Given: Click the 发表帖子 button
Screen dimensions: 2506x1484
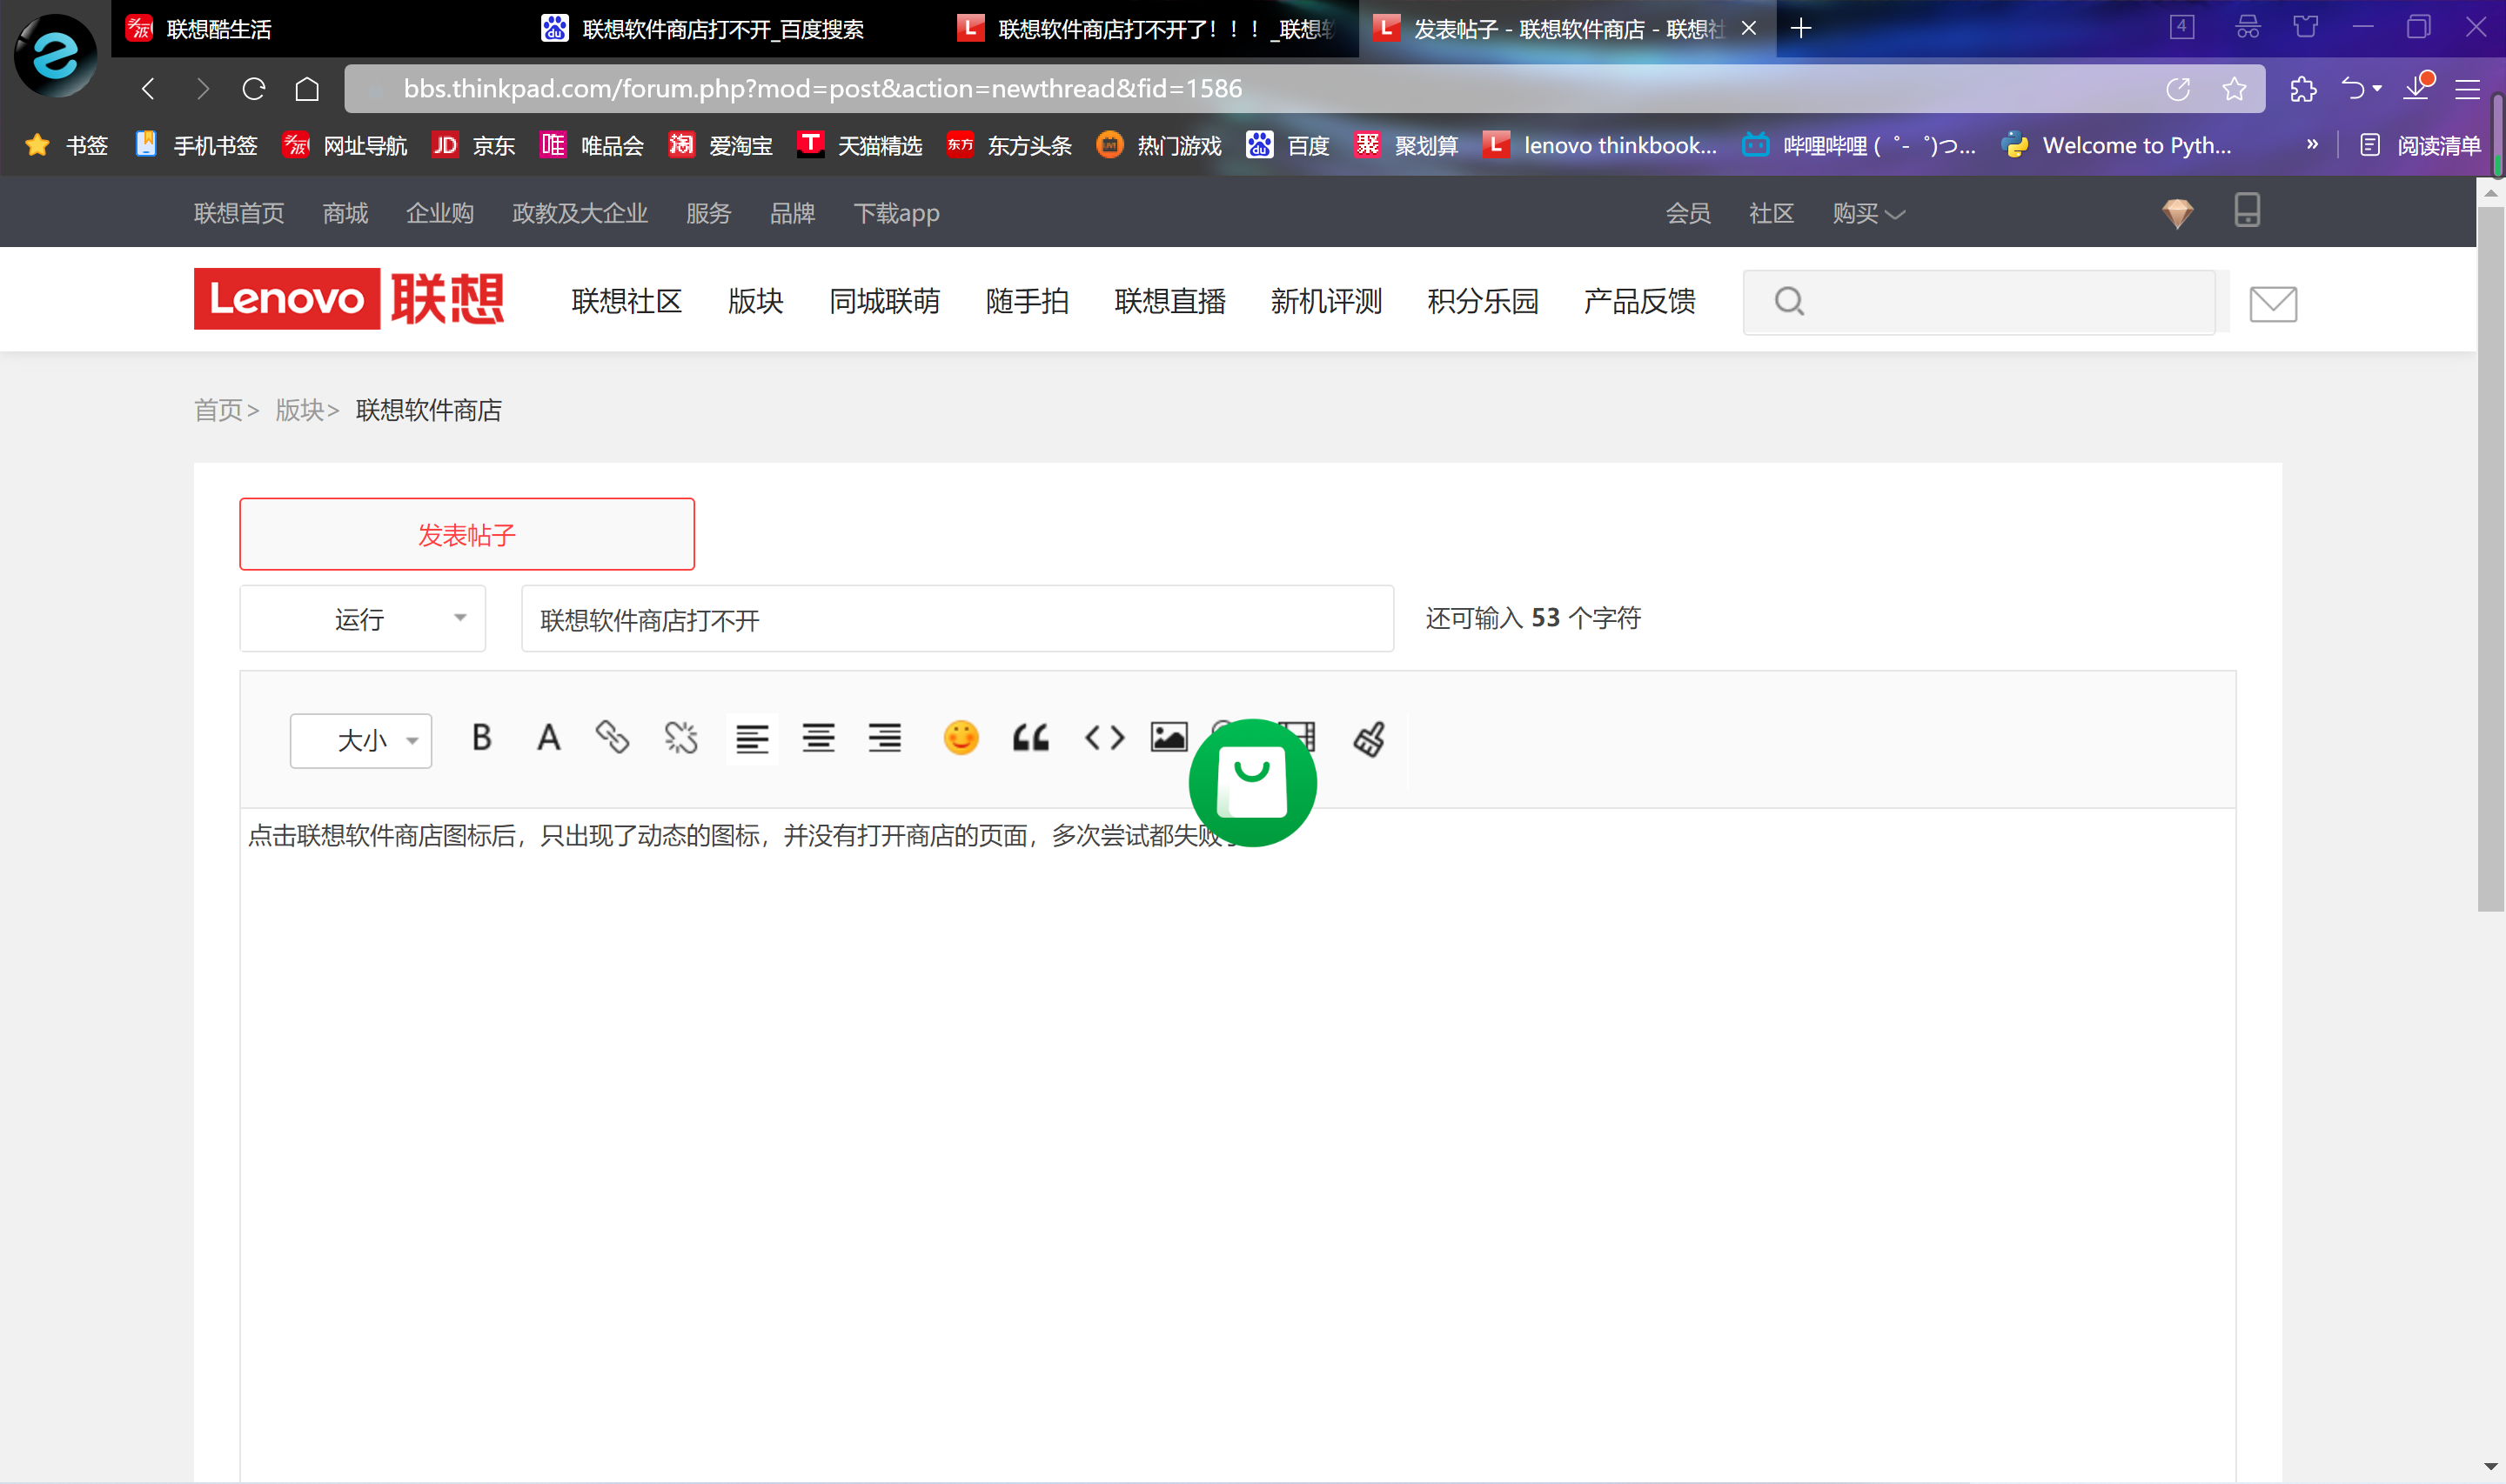Looking at the screenshot, I should pyautogui.click(x=467, y=534).
